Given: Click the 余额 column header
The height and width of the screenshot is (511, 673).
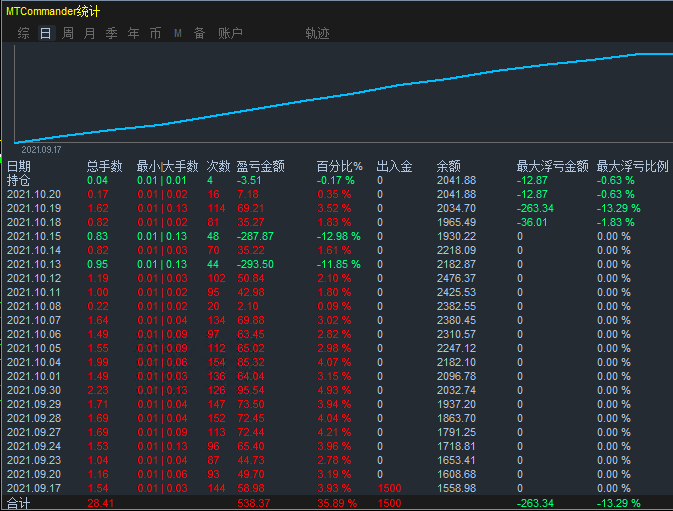Looking at the screenshot, I should [x=449, y=166].
